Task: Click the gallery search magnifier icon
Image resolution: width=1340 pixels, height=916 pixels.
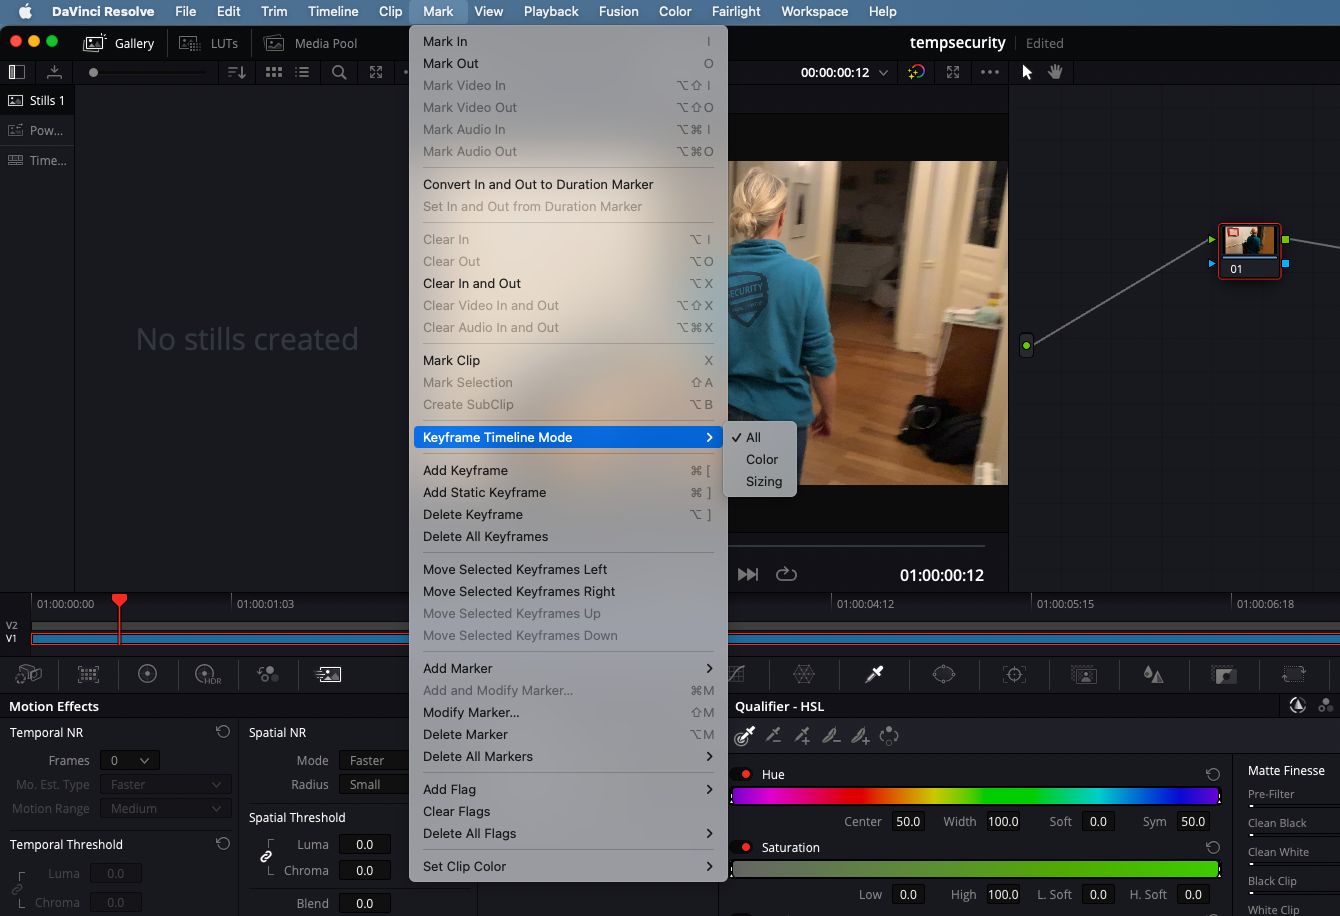Action: tap(339, 72)
